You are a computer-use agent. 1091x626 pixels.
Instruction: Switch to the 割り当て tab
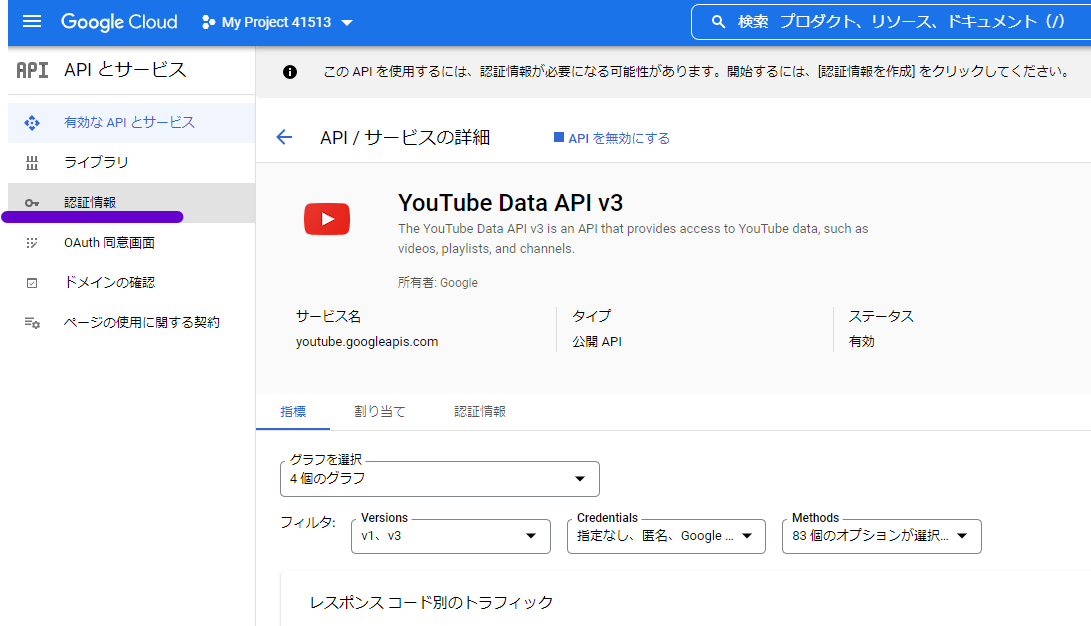(x=380, y=410)
